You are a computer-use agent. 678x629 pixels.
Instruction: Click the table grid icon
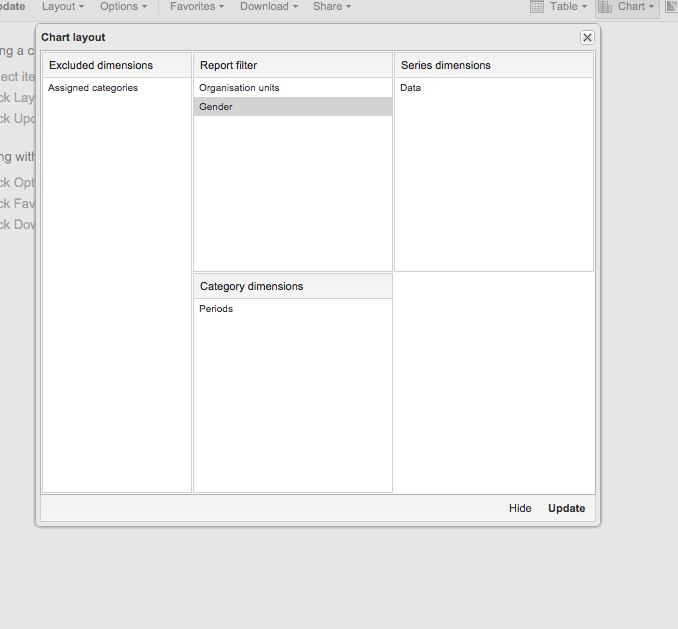[537, 7]
